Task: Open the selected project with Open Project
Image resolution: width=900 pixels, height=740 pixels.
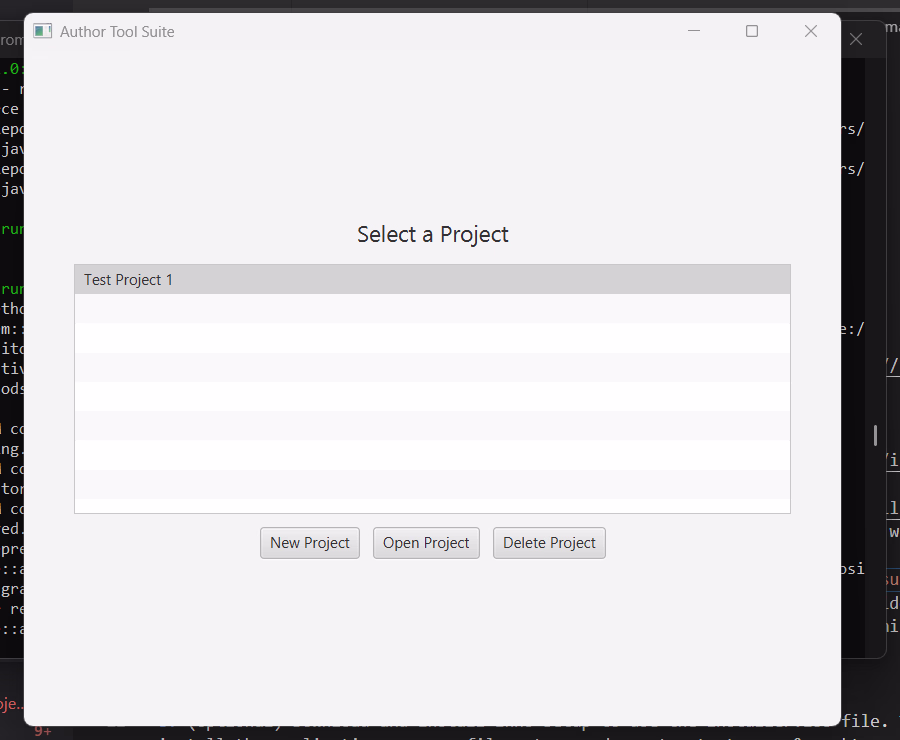Action: click(426, 543)
